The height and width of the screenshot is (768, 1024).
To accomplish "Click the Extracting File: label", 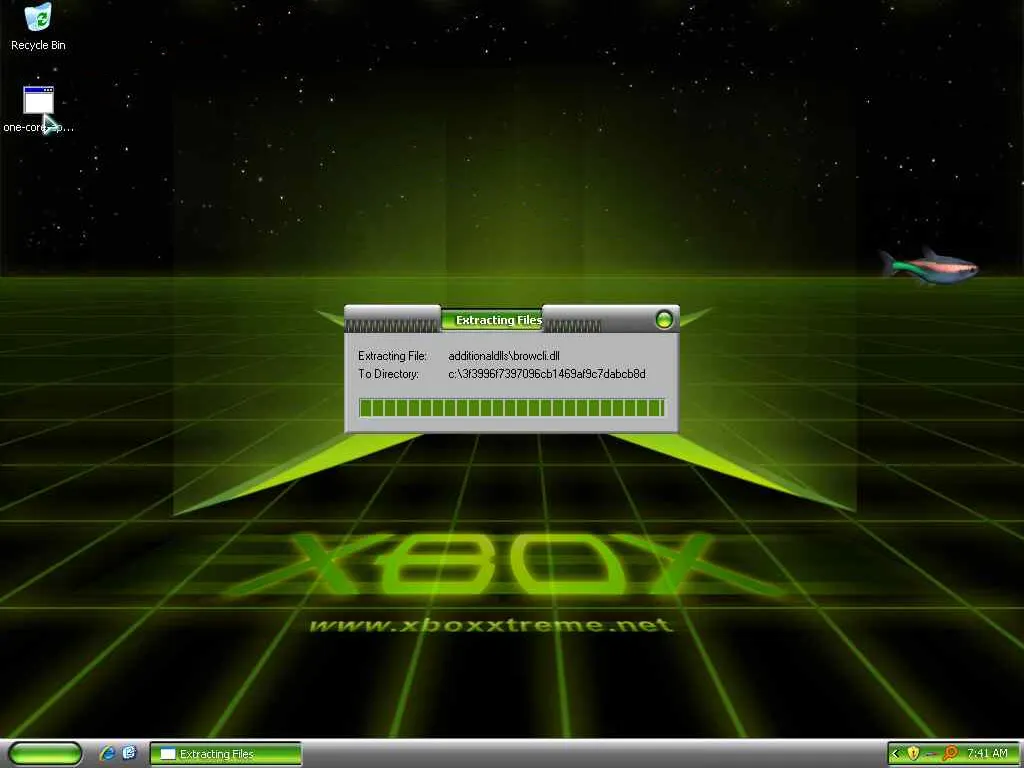I will click(392, 356).
